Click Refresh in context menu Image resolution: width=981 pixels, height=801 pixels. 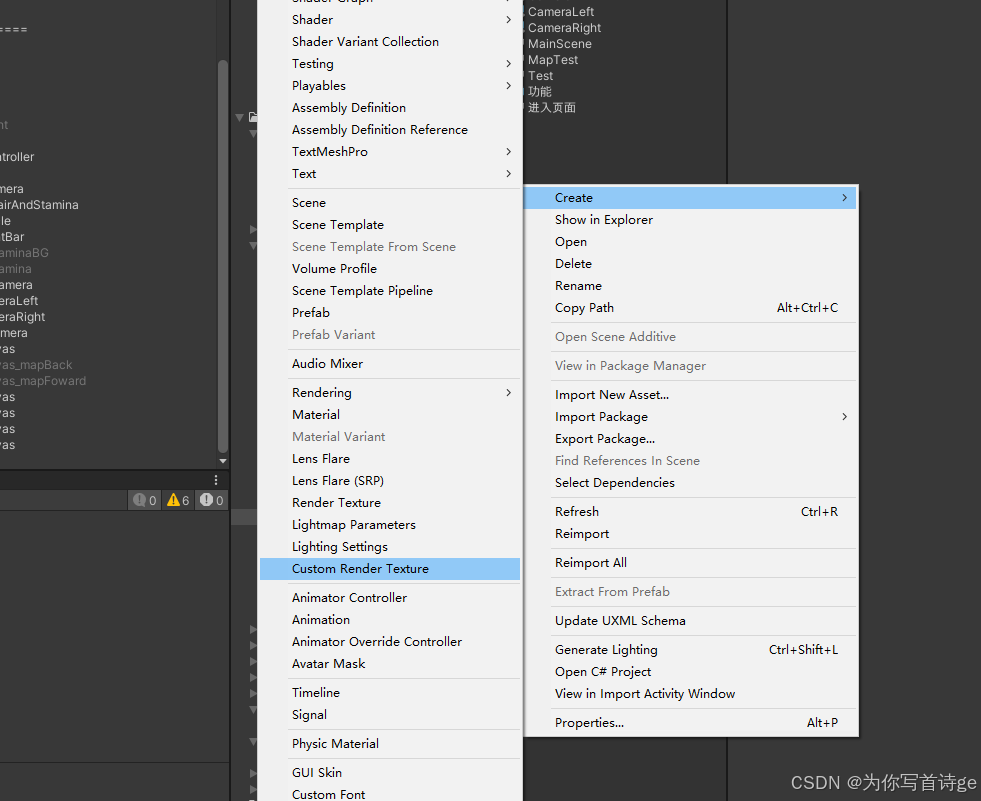[x=691, y=512]
